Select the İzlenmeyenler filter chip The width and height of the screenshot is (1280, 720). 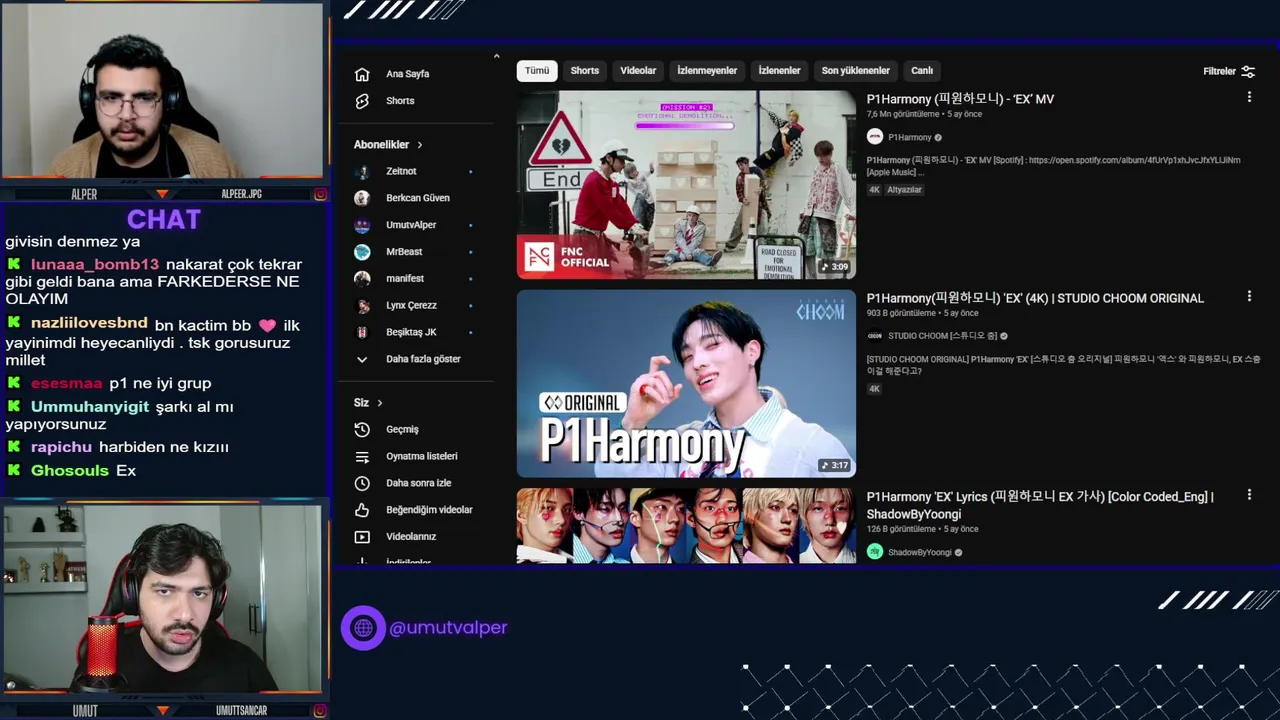(x=707, y=71)
